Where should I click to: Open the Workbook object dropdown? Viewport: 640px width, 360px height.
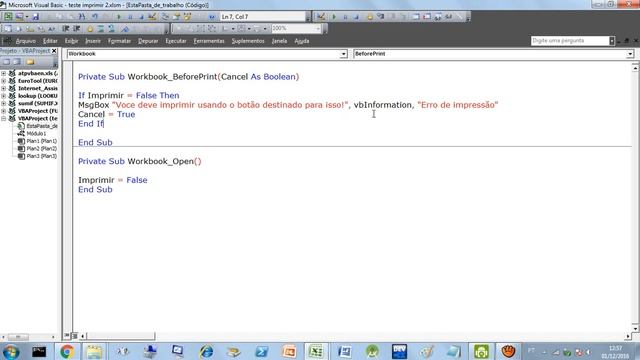(x=344, y=54)
